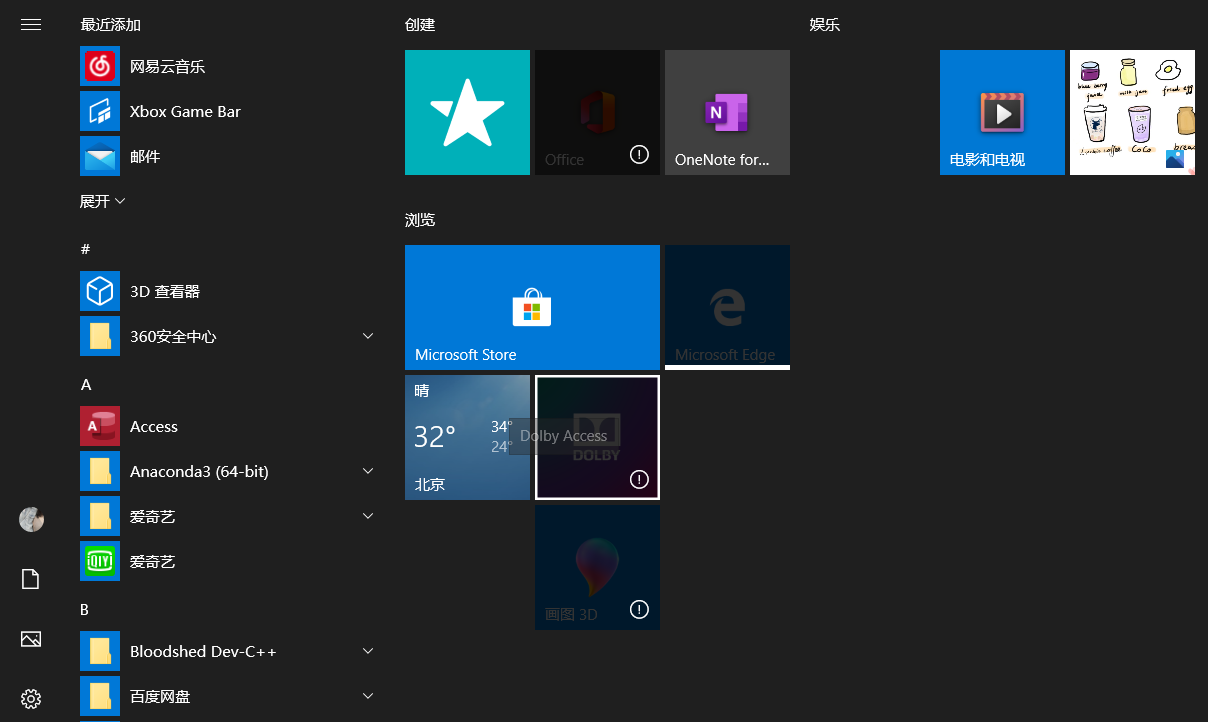
Task: Open Settings gear in sidebar
Action: tap(31, 698)
